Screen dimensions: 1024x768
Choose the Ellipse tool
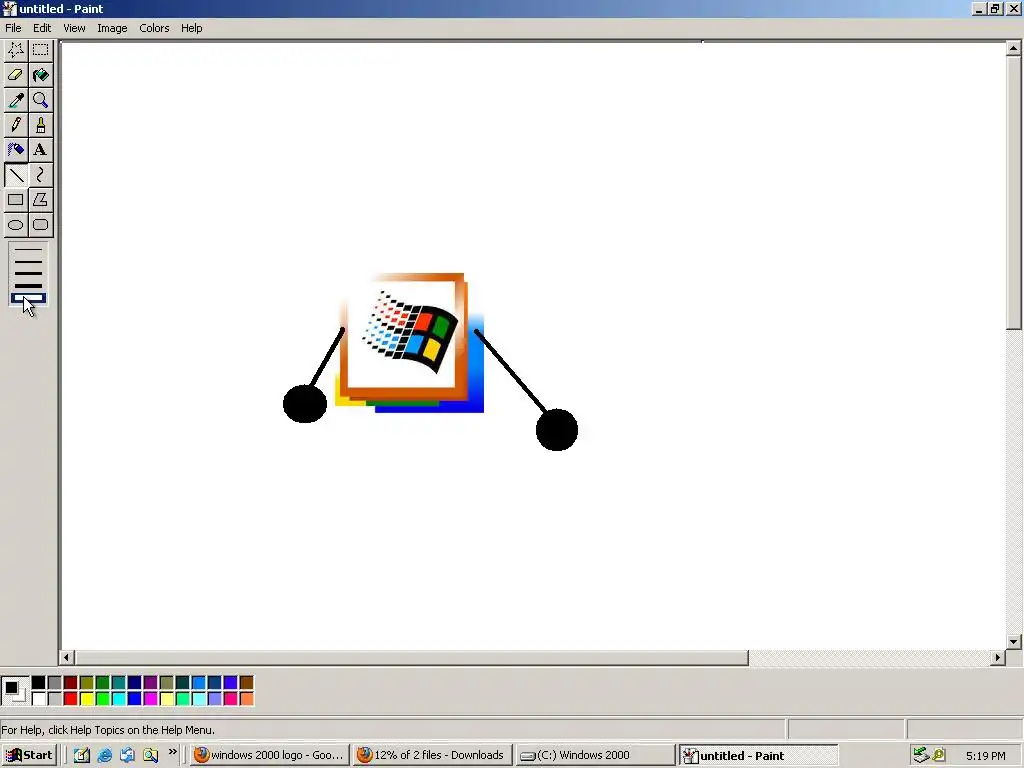click(16, 225)
